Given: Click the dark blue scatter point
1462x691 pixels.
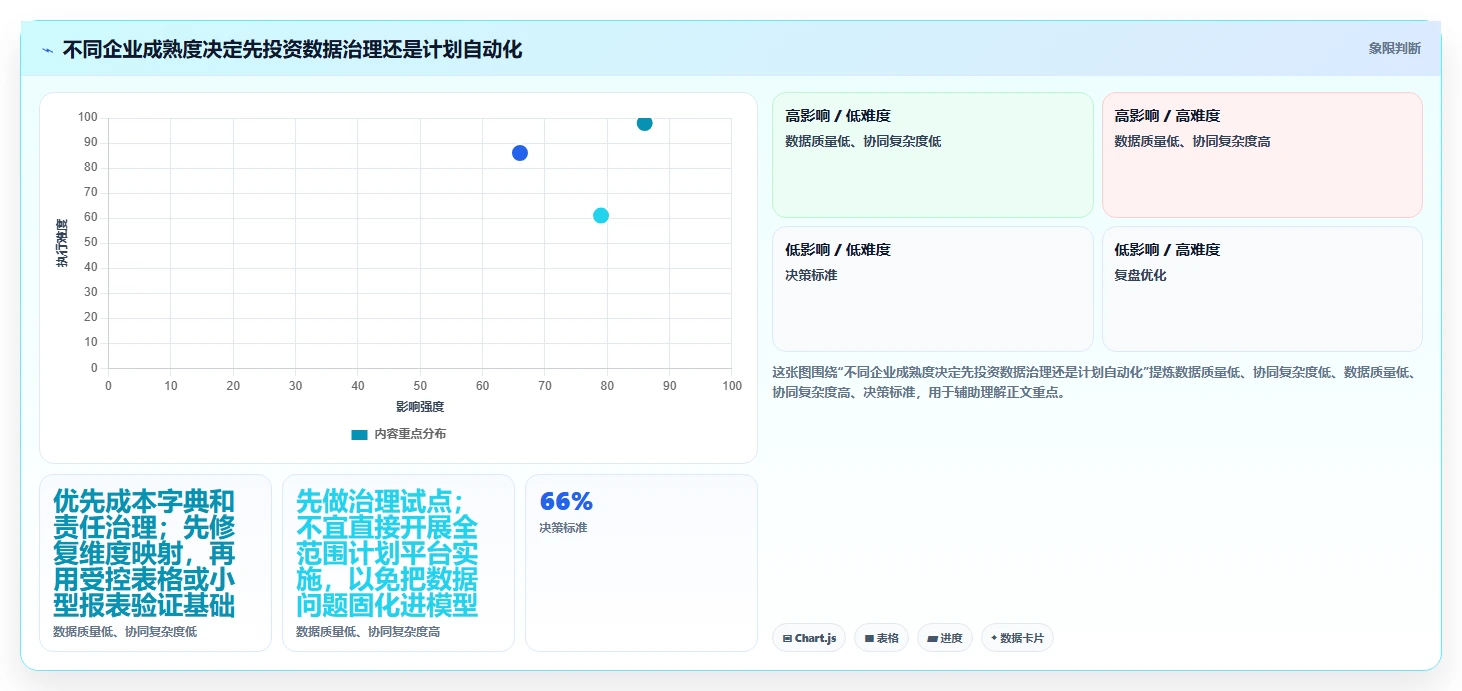Looking at the screenshot, I should (520, 153).
